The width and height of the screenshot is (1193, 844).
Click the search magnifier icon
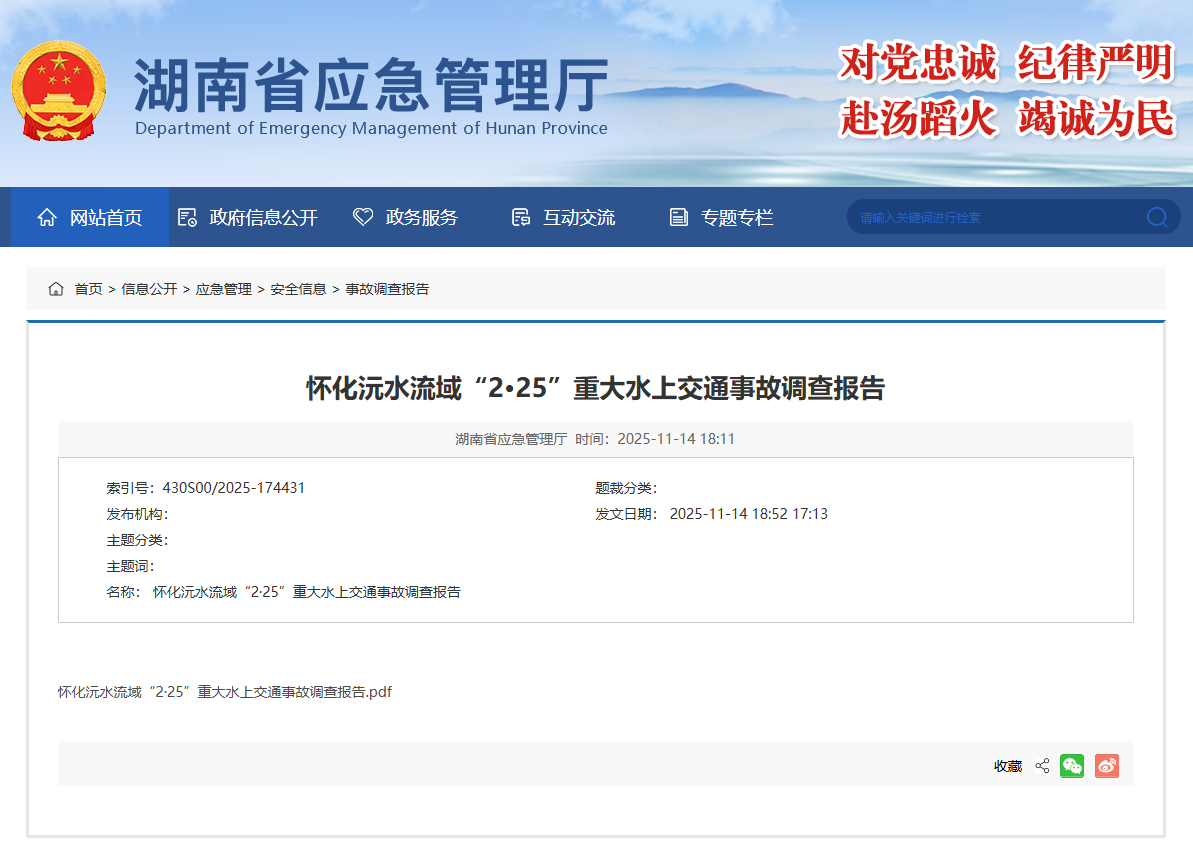pos(1156,217)
